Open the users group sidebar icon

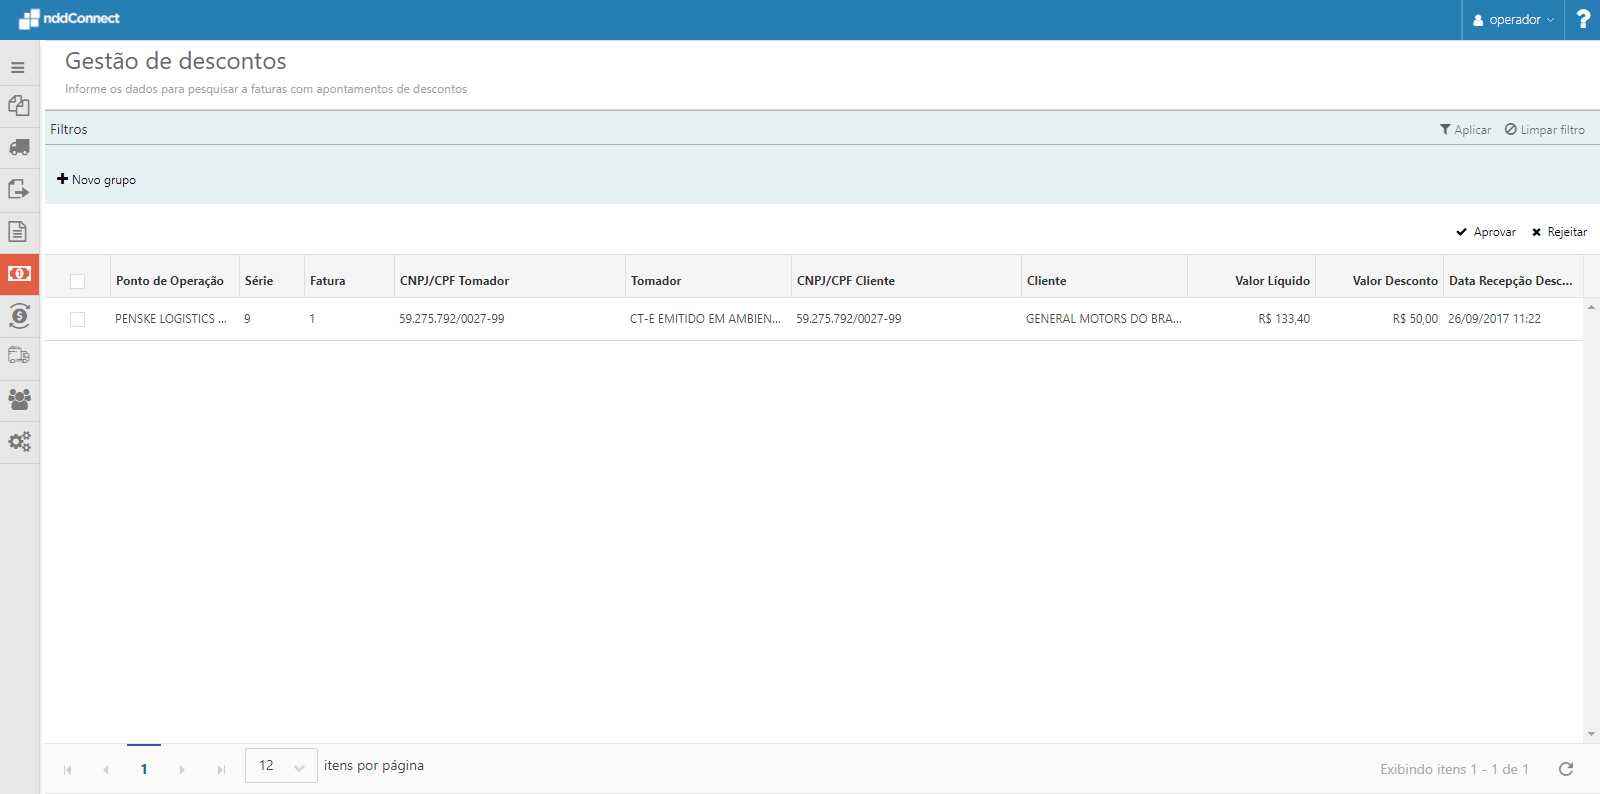tap(19, 399)
